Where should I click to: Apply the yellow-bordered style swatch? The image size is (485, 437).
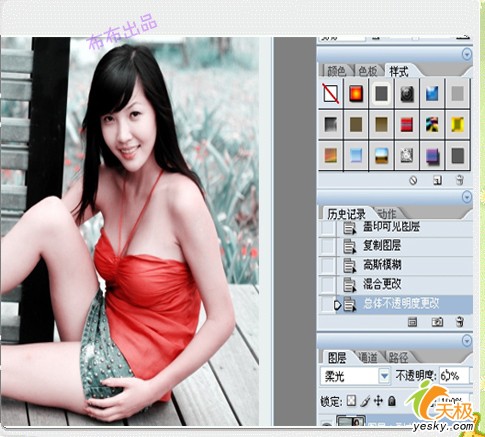458,124
